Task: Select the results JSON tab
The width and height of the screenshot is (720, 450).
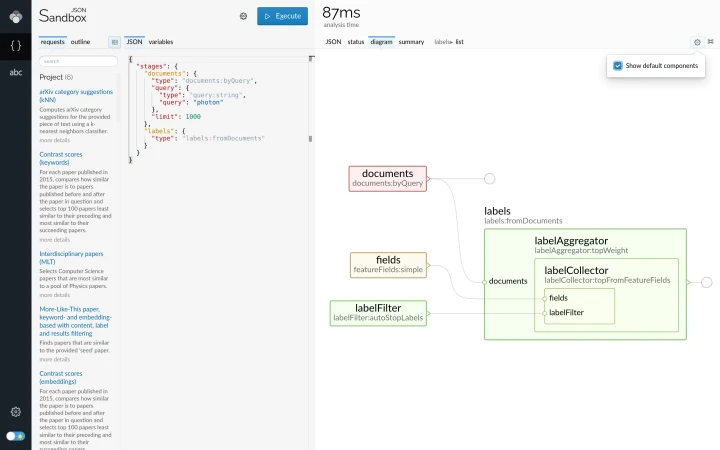Action: (333, 42)
